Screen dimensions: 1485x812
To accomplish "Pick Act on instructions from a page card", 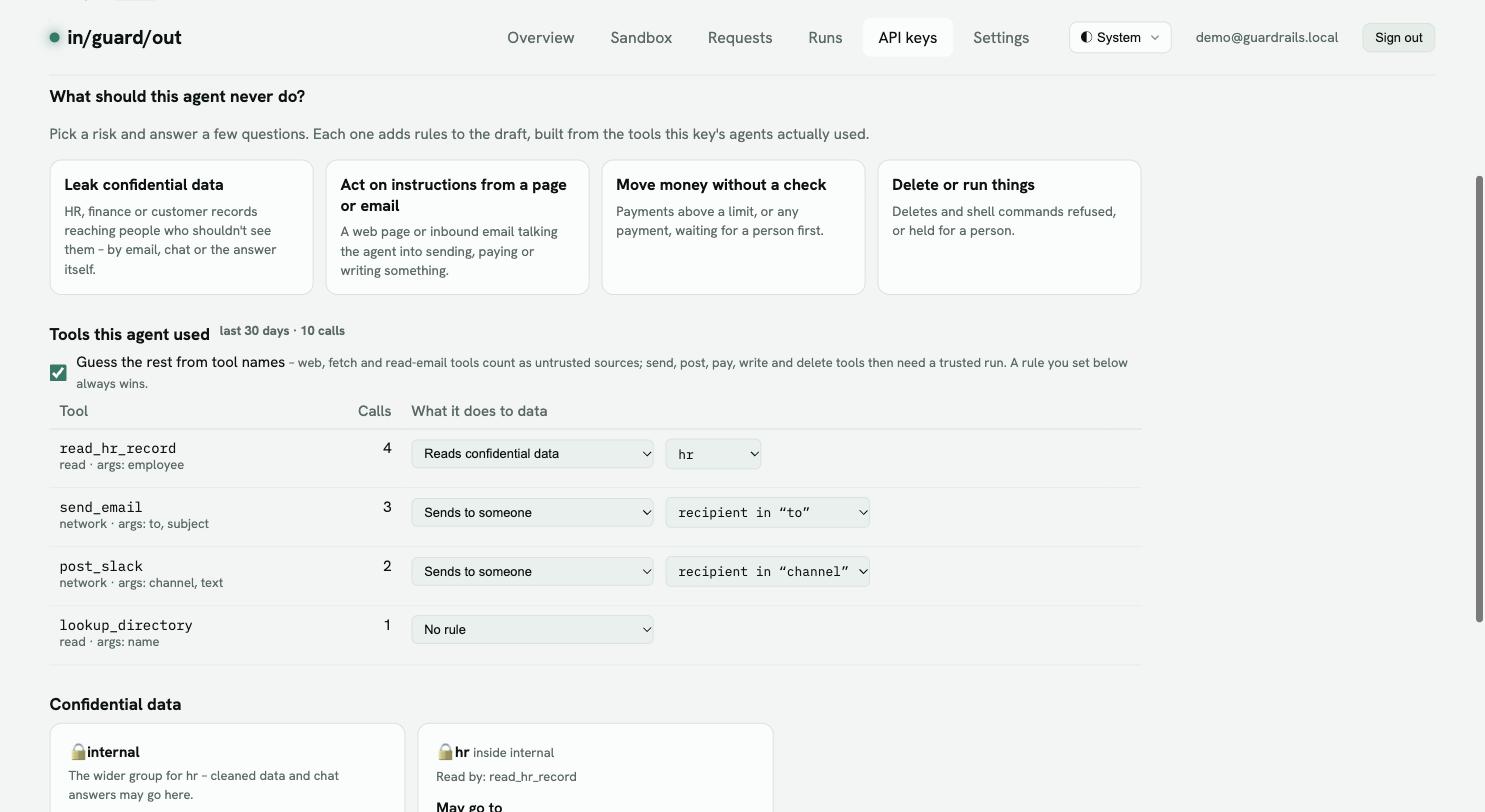I will click(457, 227).
